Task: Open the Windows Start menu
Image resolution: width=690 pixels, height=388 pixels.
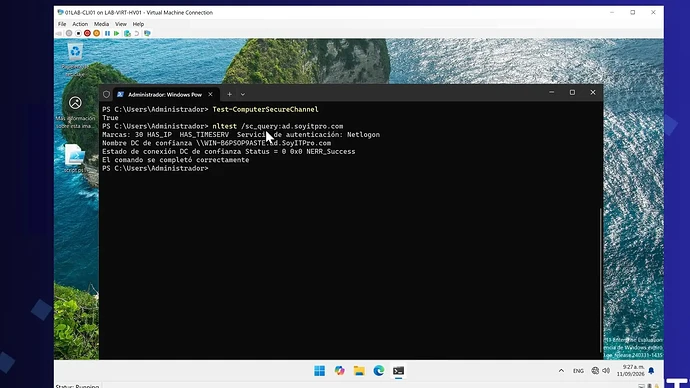Action: tap(319, 371)
